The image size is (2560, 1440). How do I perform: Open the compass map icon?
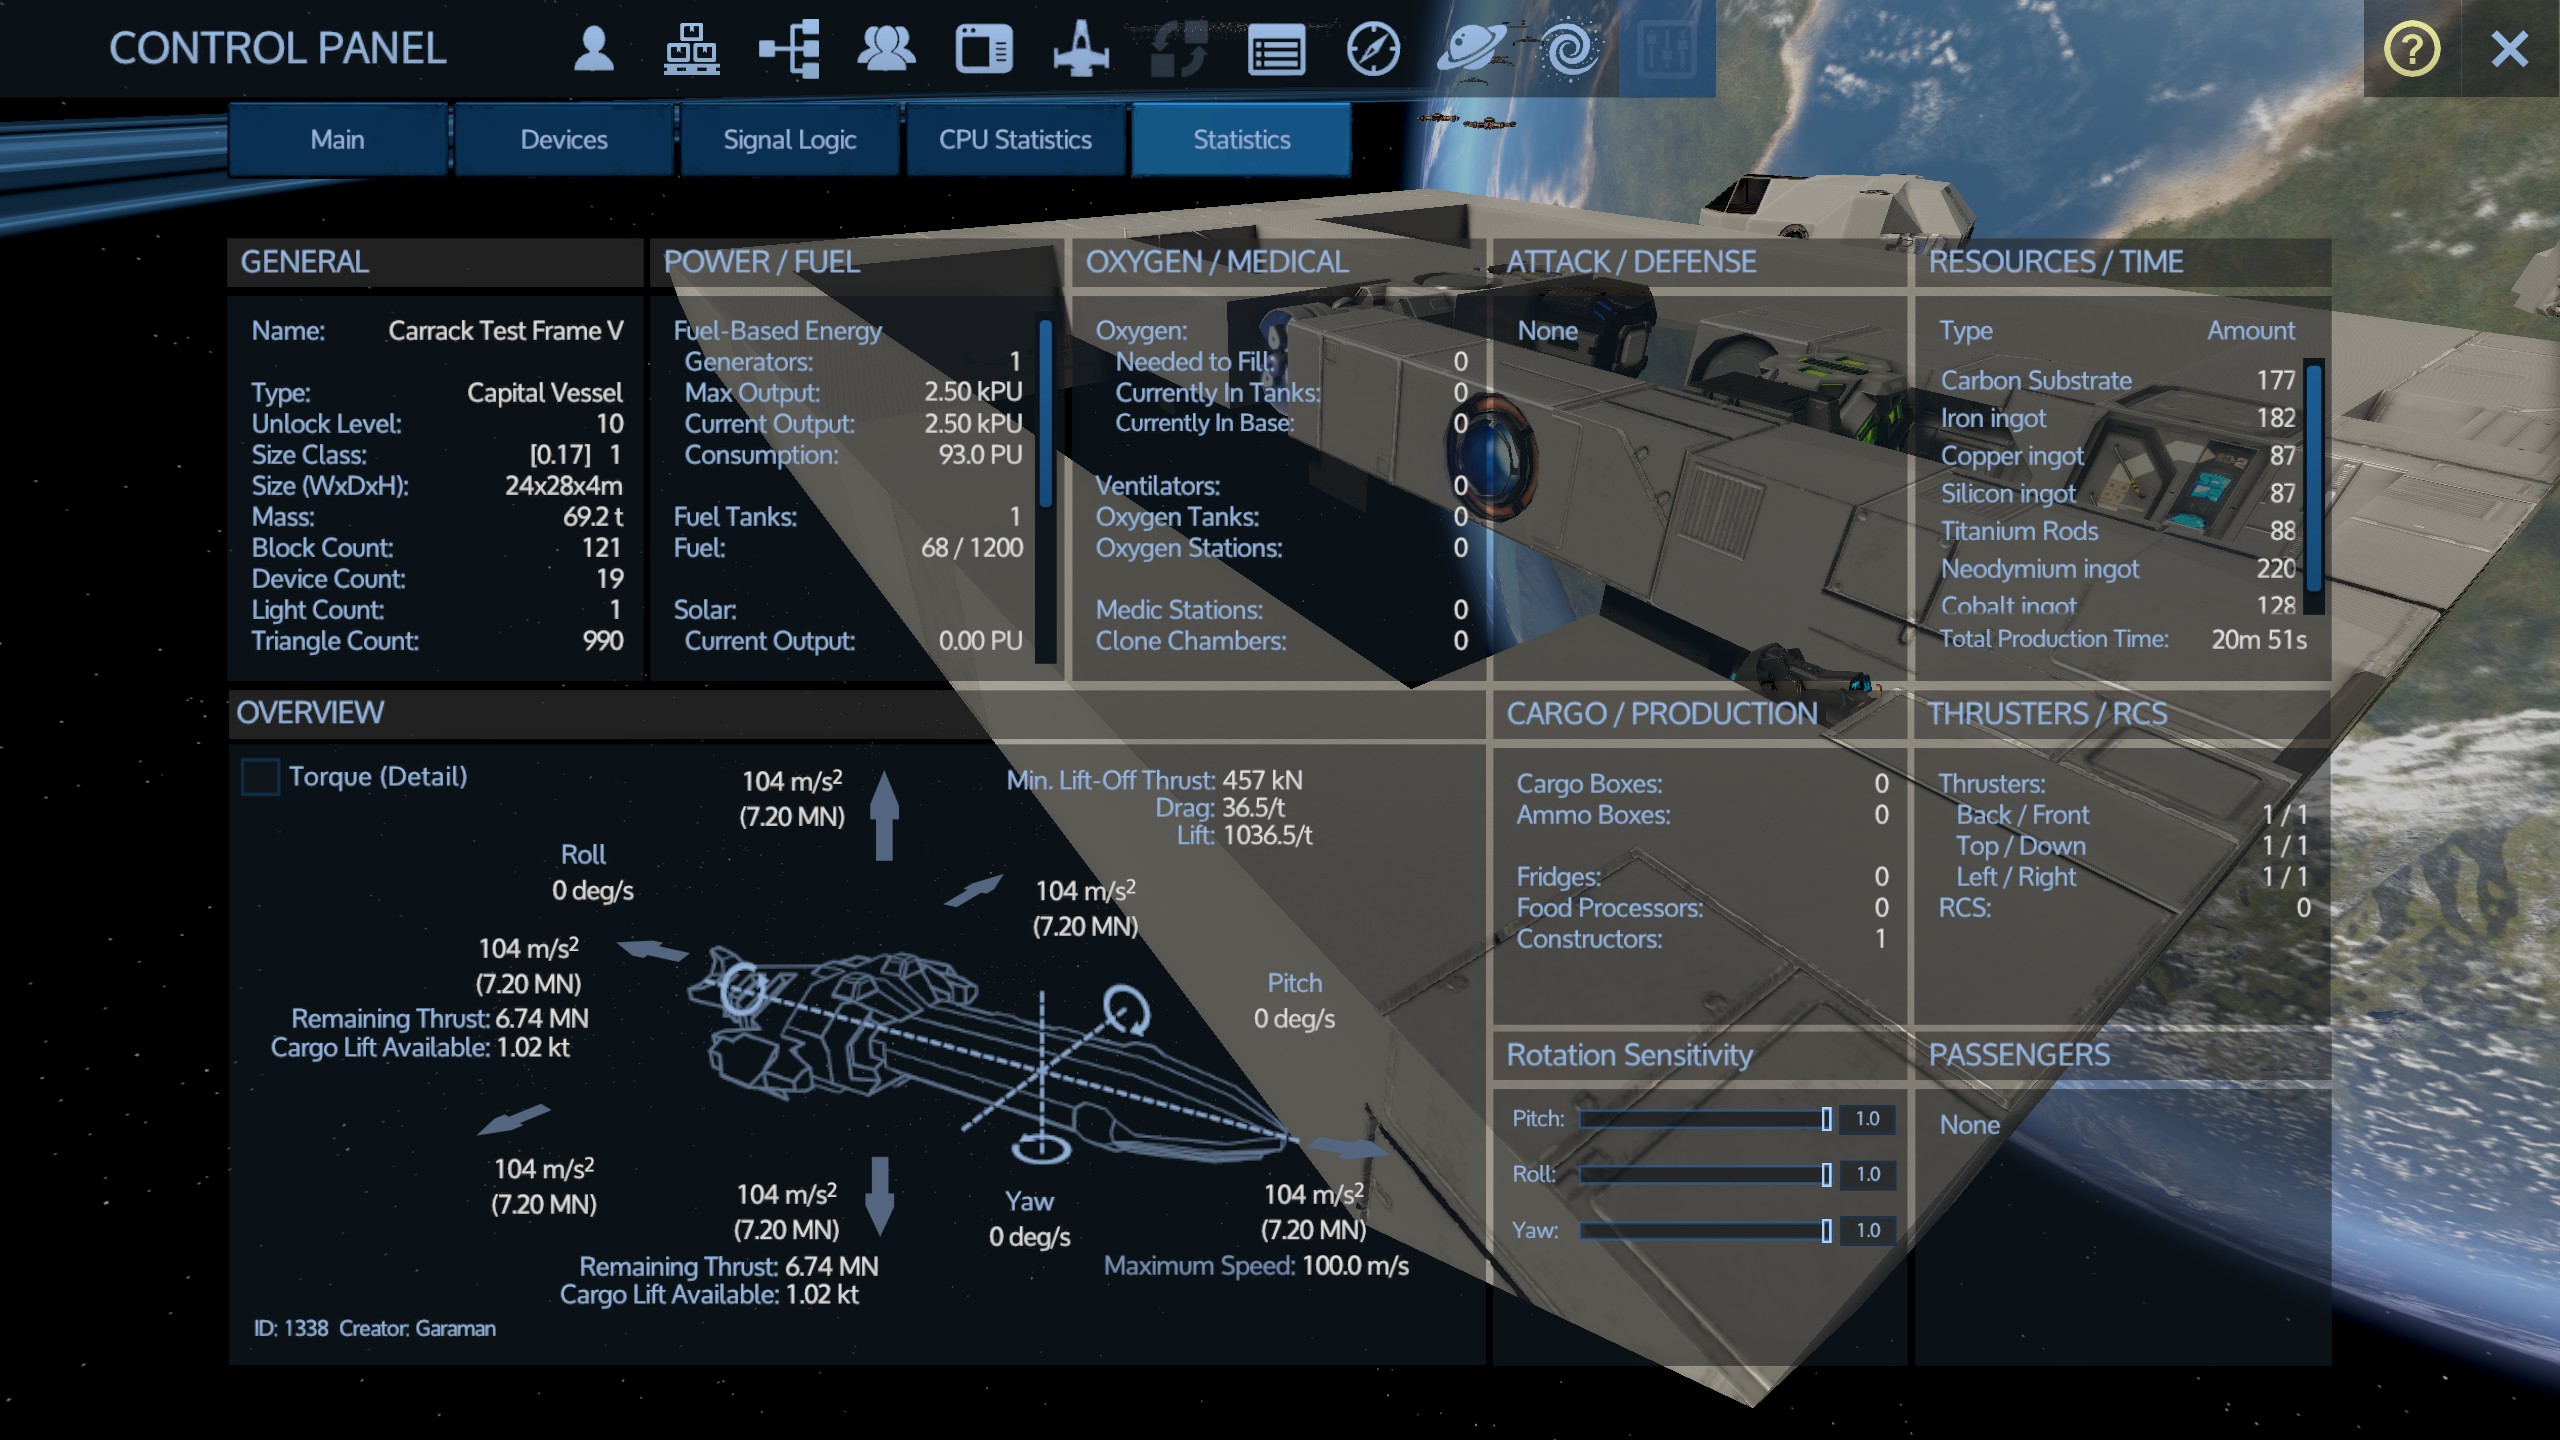click(1373, 49)
